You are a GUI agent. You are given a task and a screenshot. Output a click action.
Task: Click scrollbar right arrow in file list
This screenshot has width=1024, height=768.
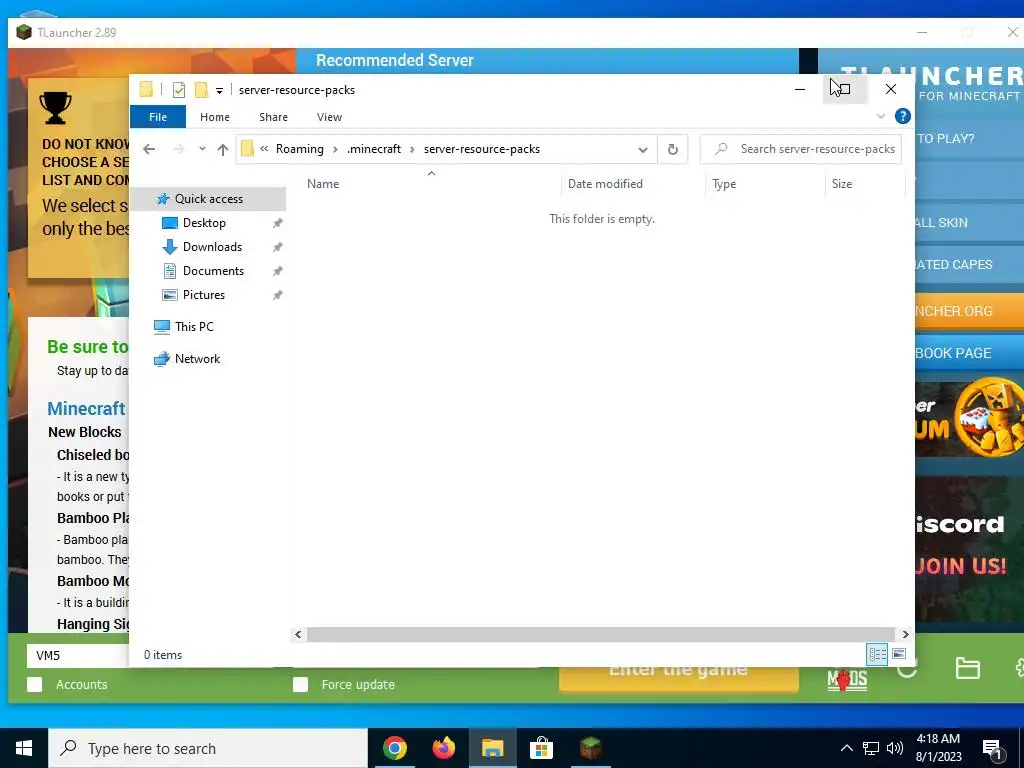pyautogui.click(x=905, y=634)
